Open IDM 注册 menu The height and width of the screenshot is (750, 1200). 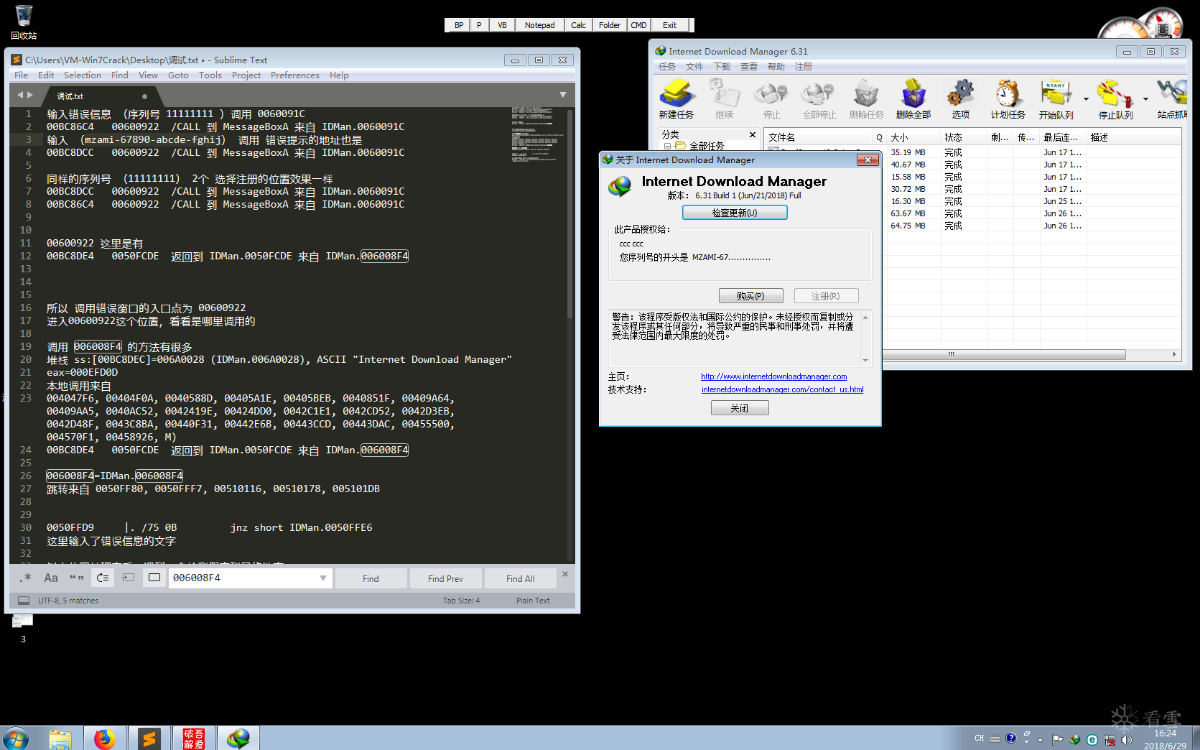click(x=803, y=67)
